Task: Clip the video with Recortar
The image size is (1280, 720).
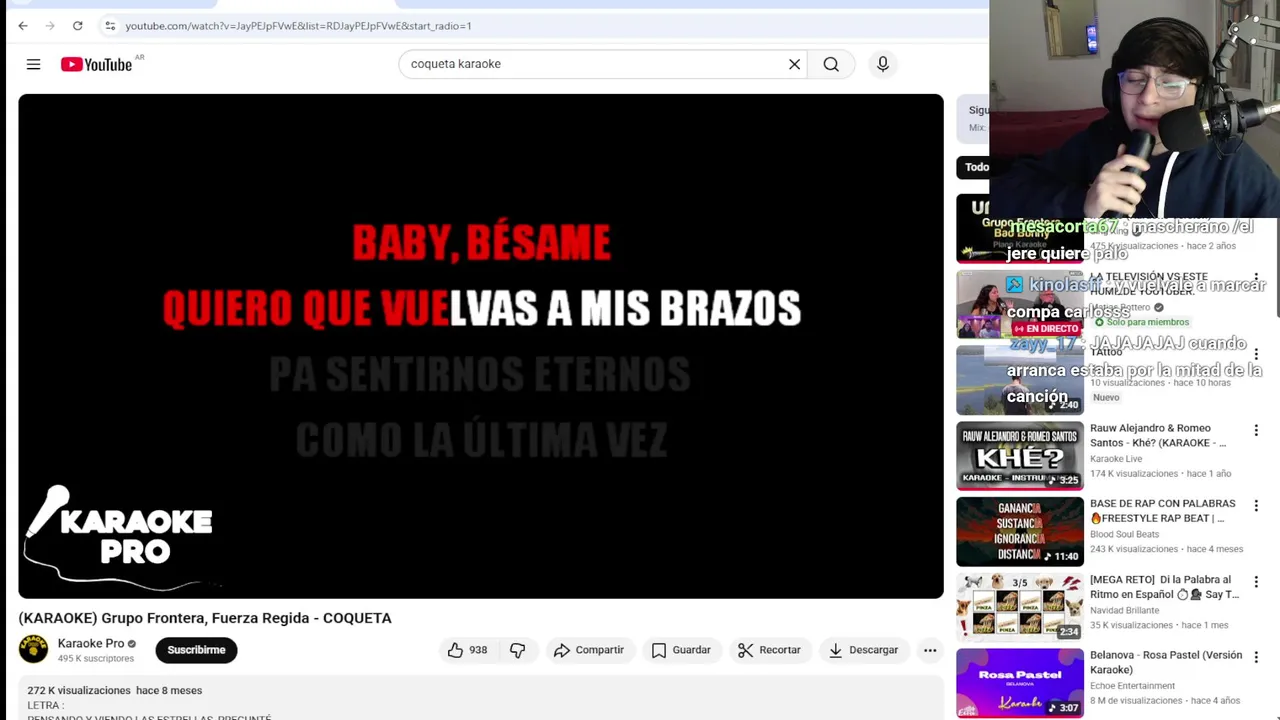Action: [x=769, y=650]
